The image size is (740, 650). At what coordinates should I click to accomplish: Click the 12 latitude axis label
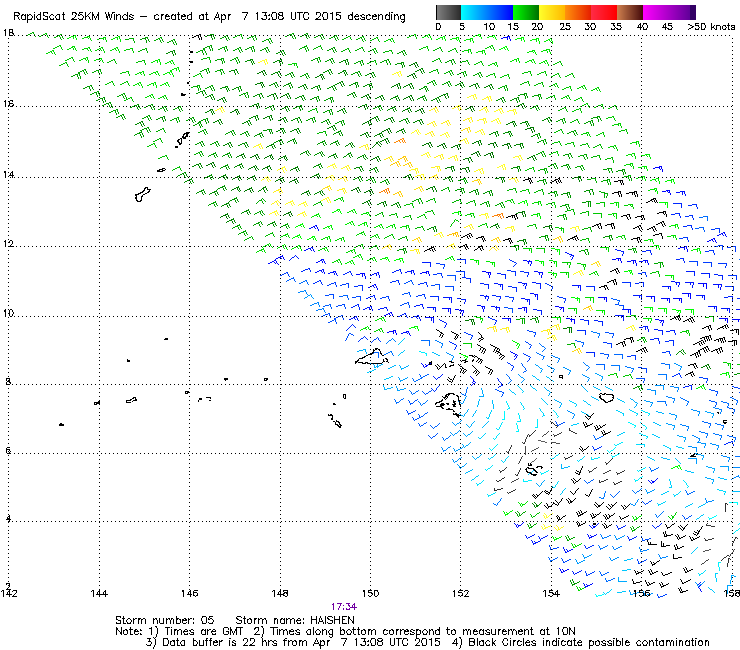coord(8,244)
